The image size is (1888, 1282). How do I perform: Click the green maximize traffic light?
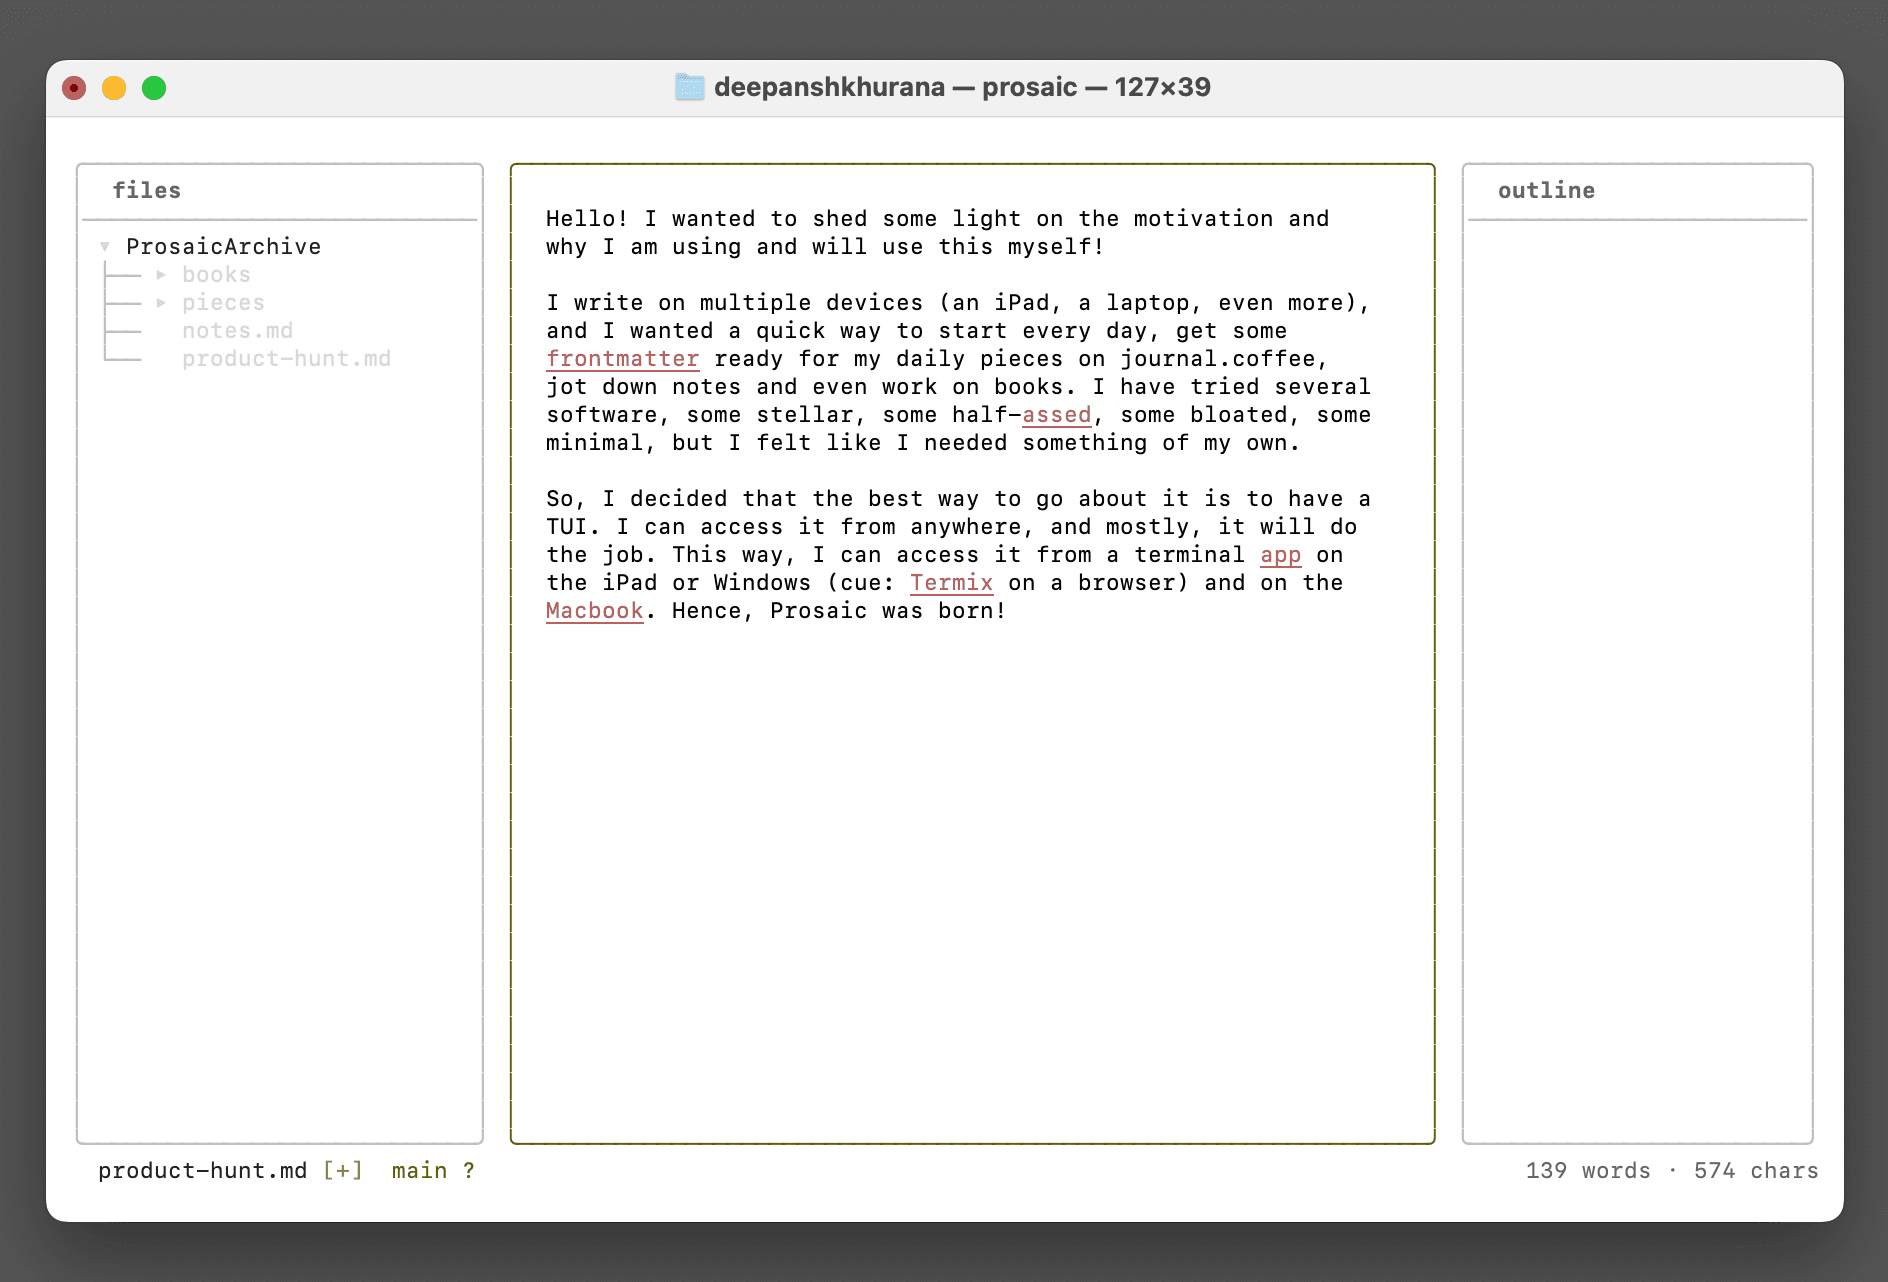(x=155, y=88)
